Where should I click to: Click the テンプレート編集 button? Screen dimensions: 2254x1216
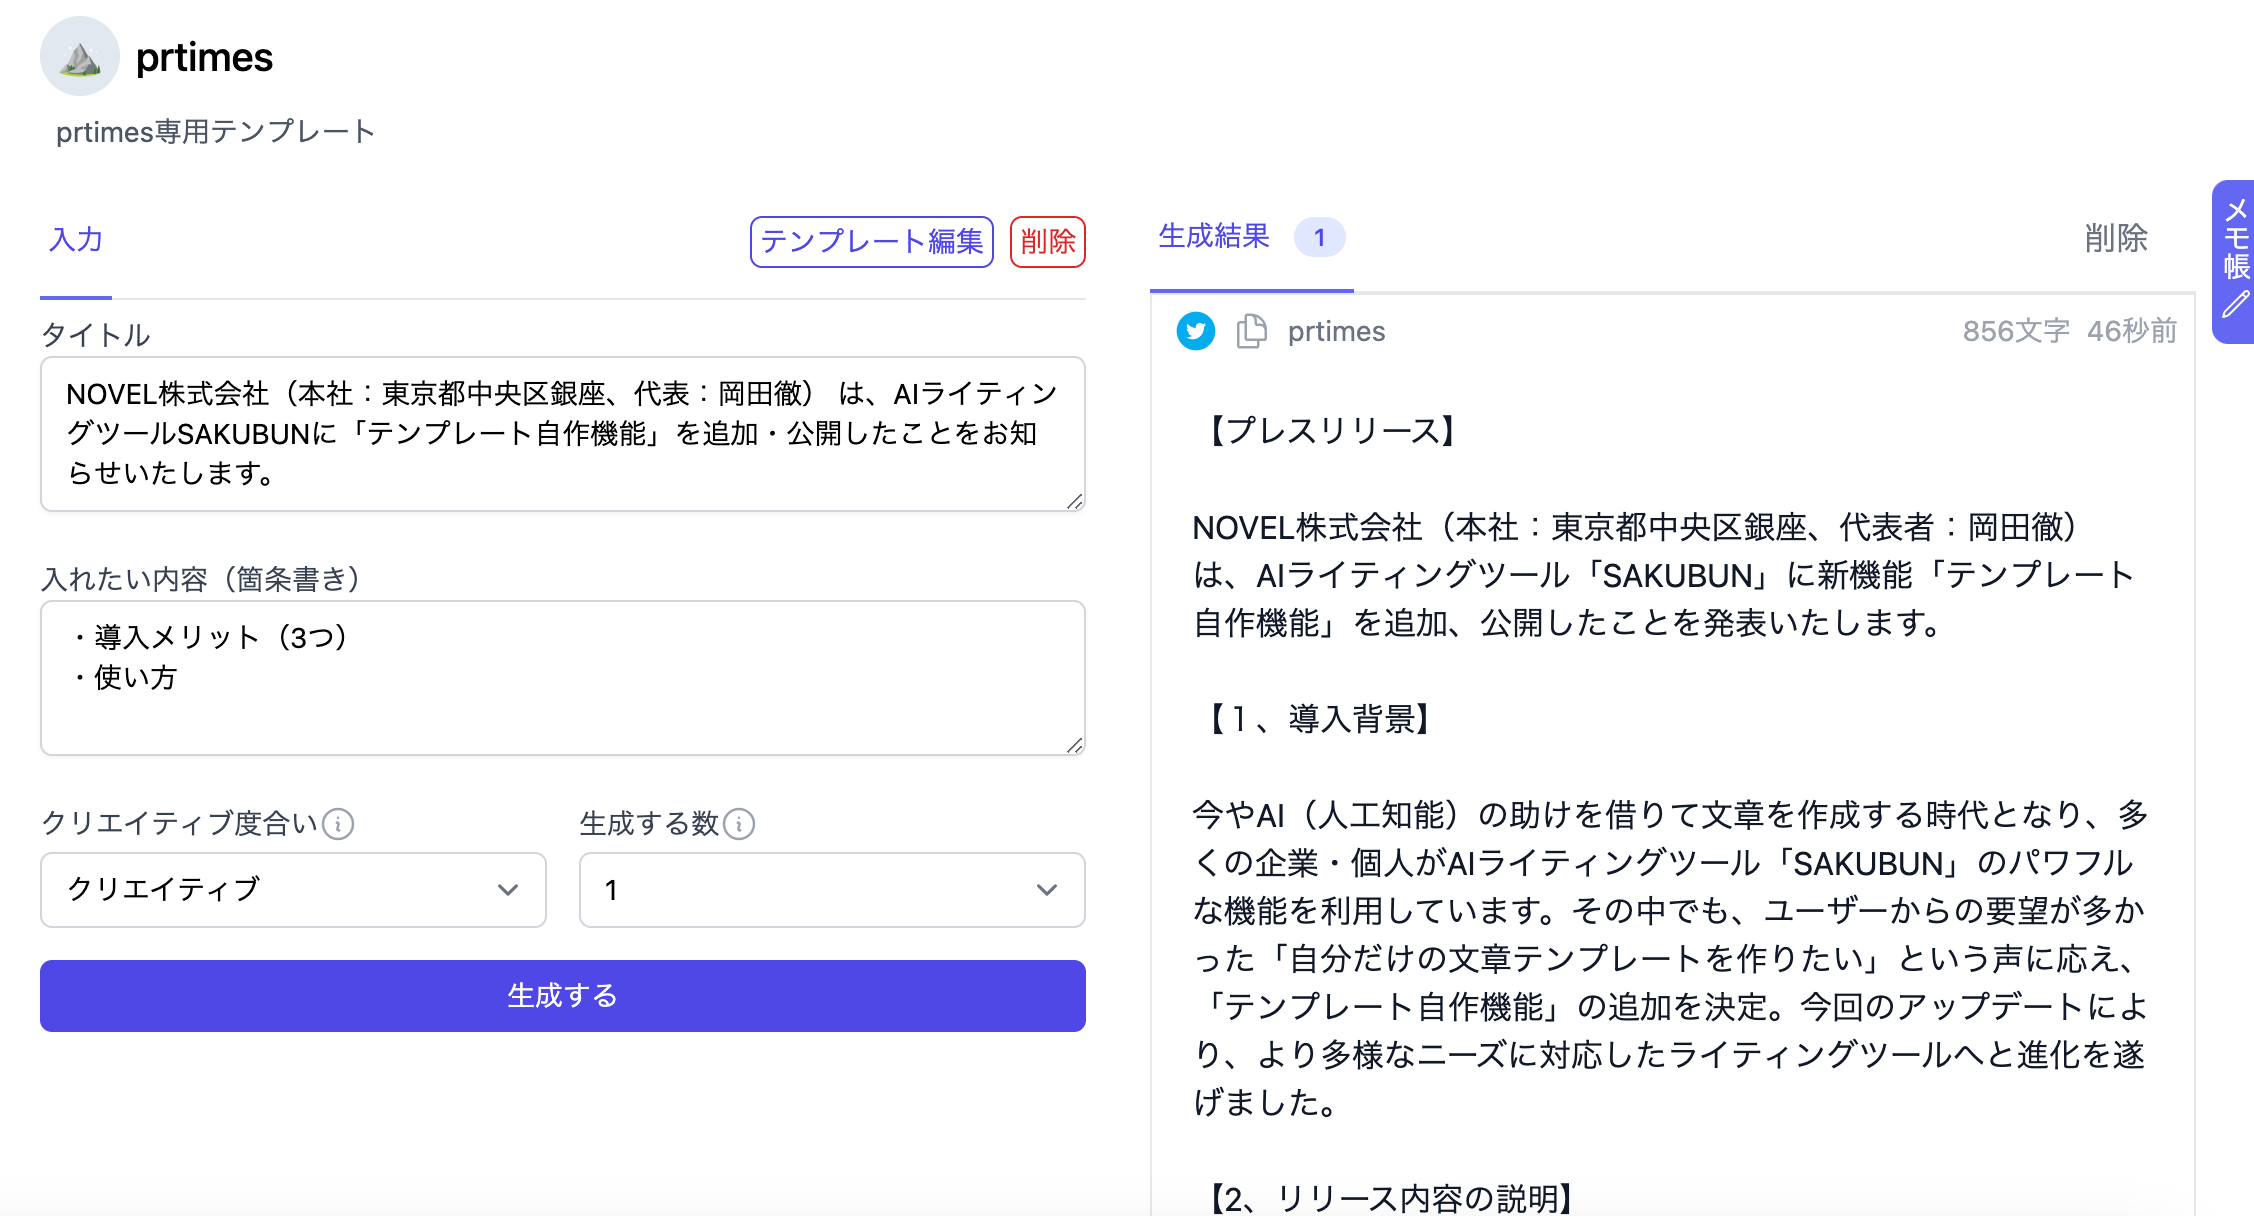coord(871,242)
